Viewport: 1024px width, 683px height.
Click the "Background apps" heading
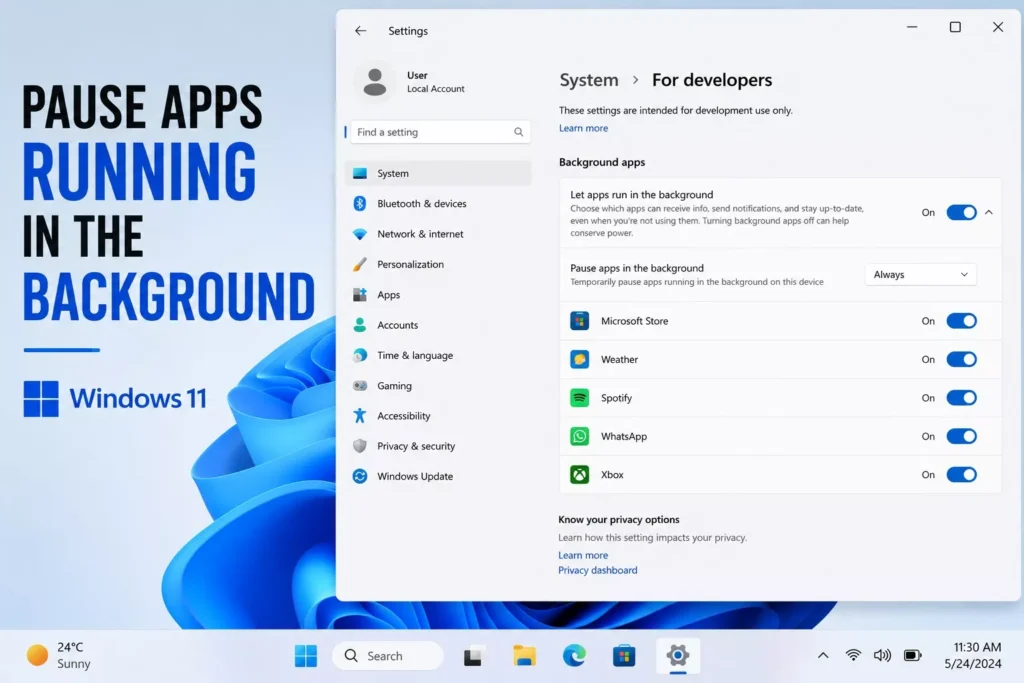(x=601, y=162)
